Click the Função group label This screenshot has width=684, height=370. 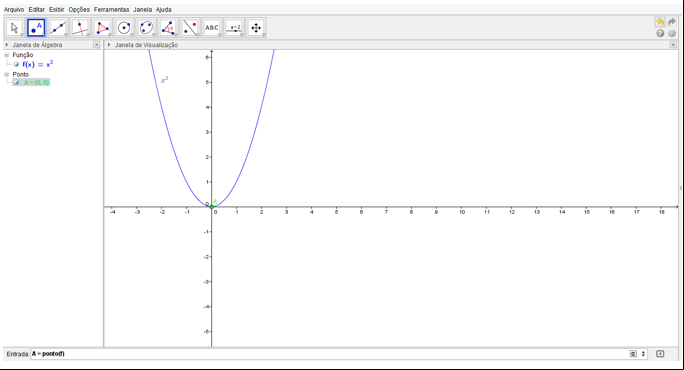click(23, 55)
